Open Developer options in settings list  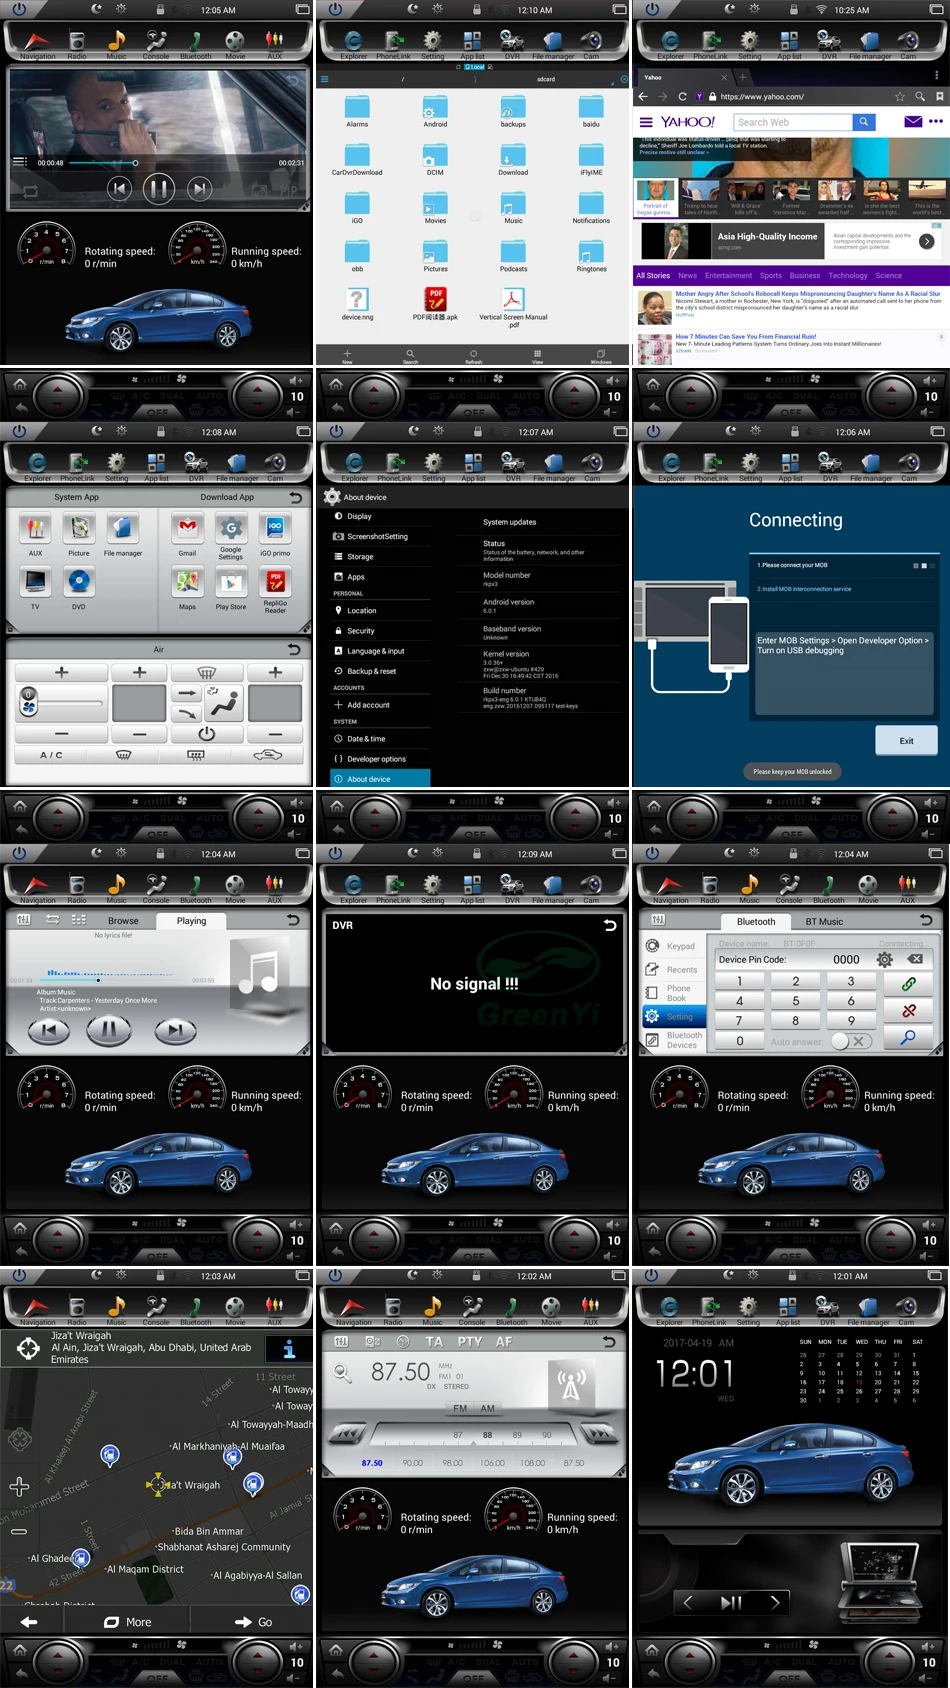point(376,759)
